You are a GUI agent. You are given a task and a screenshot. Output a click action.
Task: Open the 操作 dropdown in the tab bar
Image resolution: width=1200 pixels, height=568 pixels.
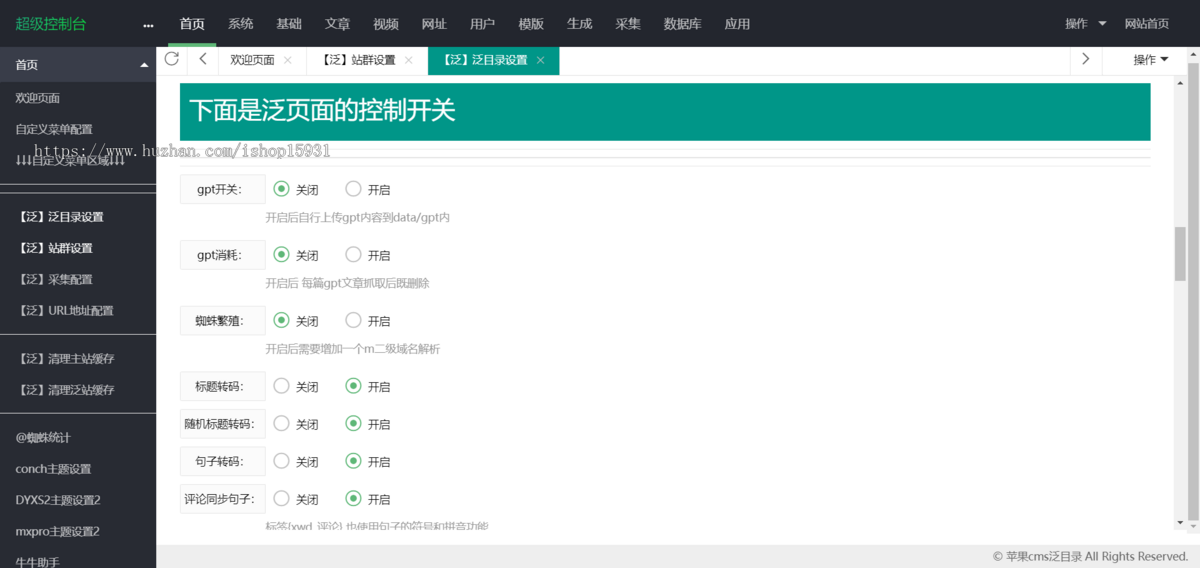(x=1150, y=60)
